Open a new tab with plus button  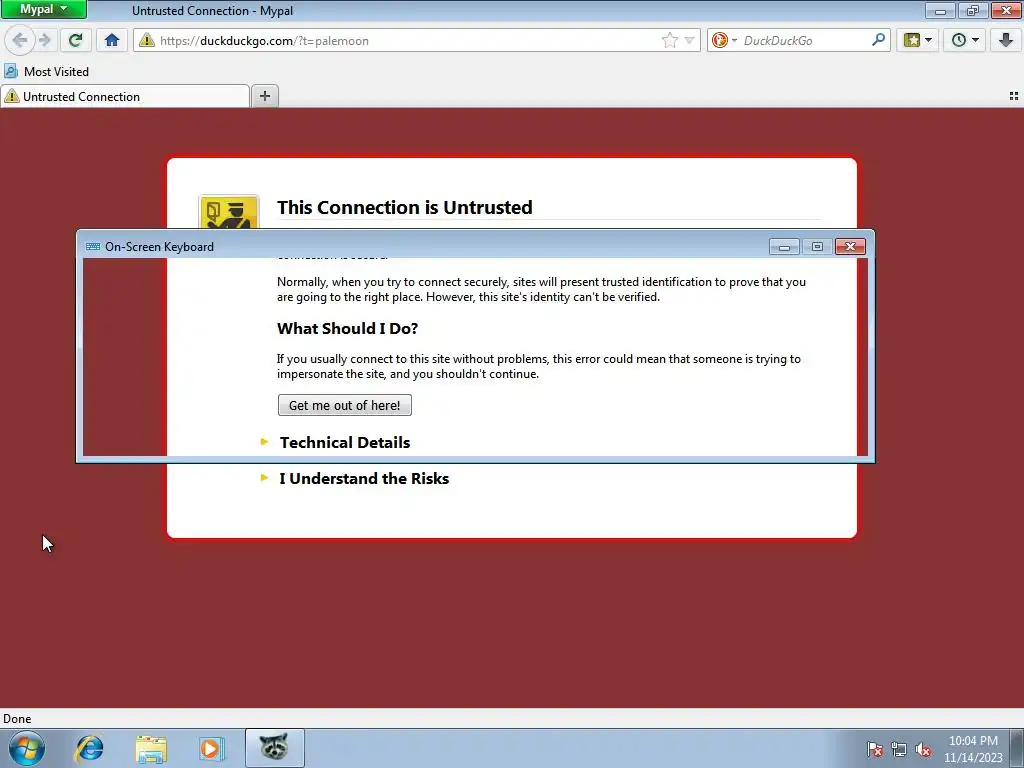tap(264, 97)
